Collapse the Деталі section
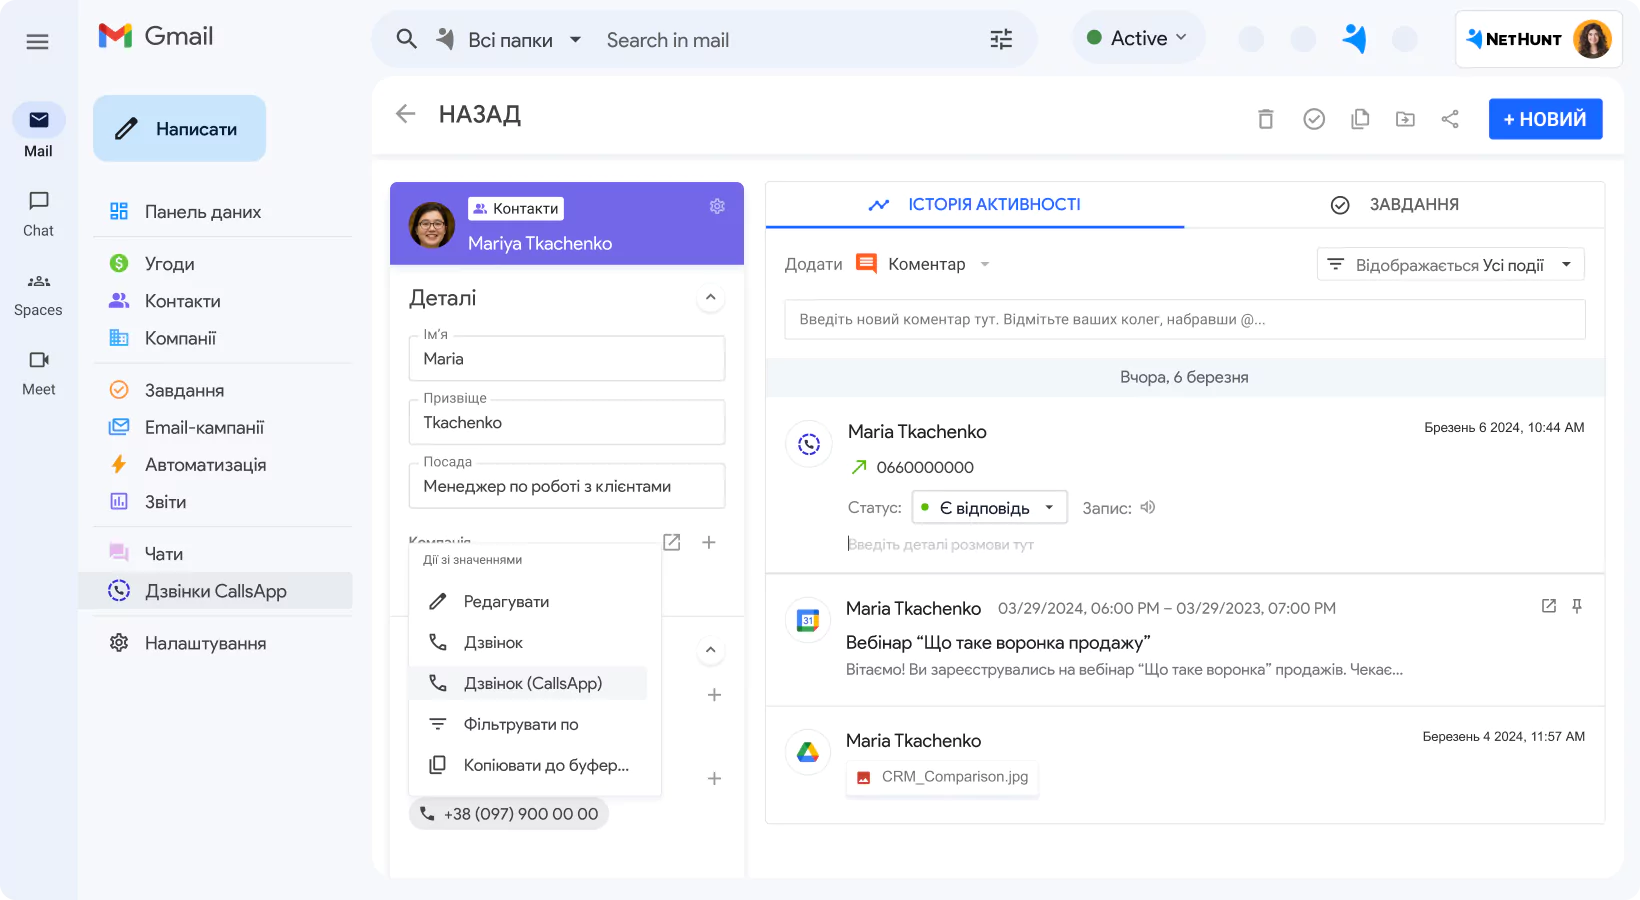Image resolution: width=1640 pixels, height=900 pixels. [x=710, y=297]
